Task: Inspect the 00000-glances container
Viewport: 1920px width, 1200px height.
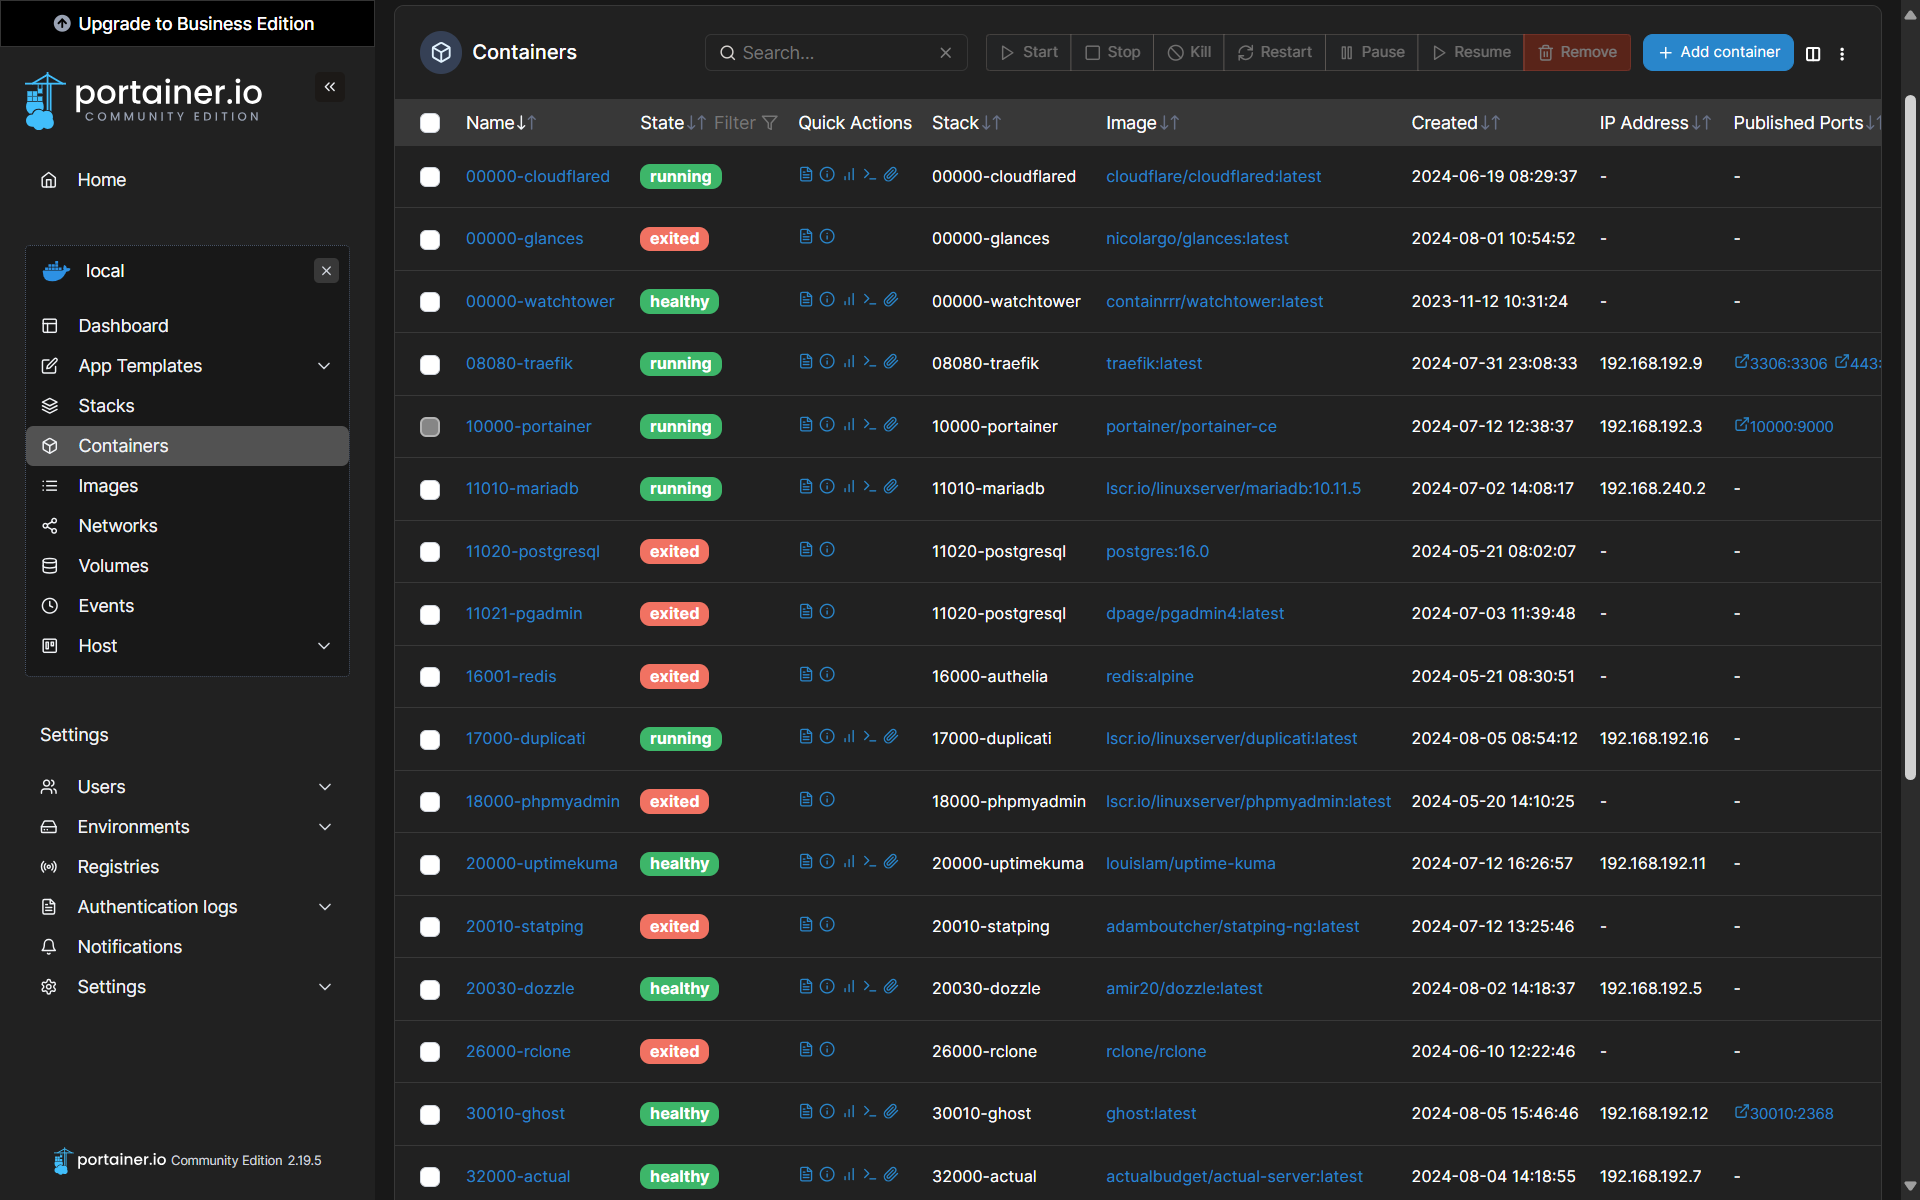Action: pos(827,237)
